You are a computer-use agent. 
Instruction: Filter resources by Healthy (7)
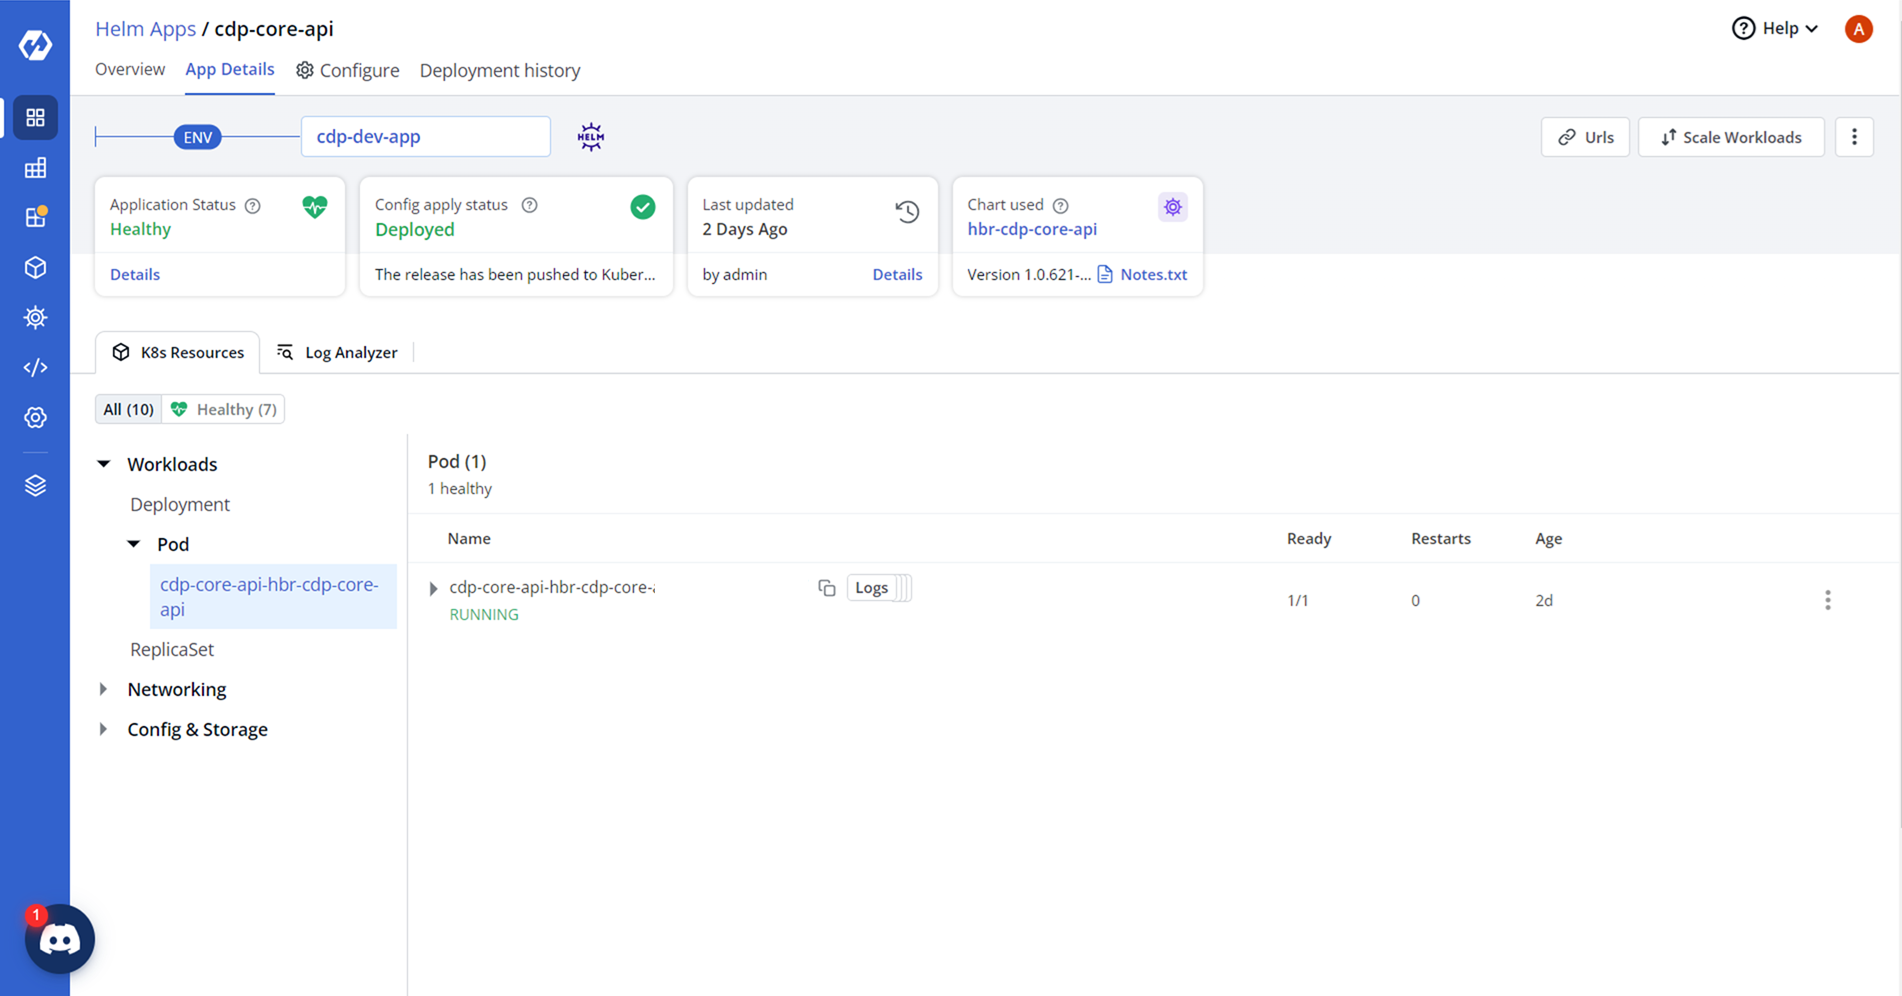(224, 409)
